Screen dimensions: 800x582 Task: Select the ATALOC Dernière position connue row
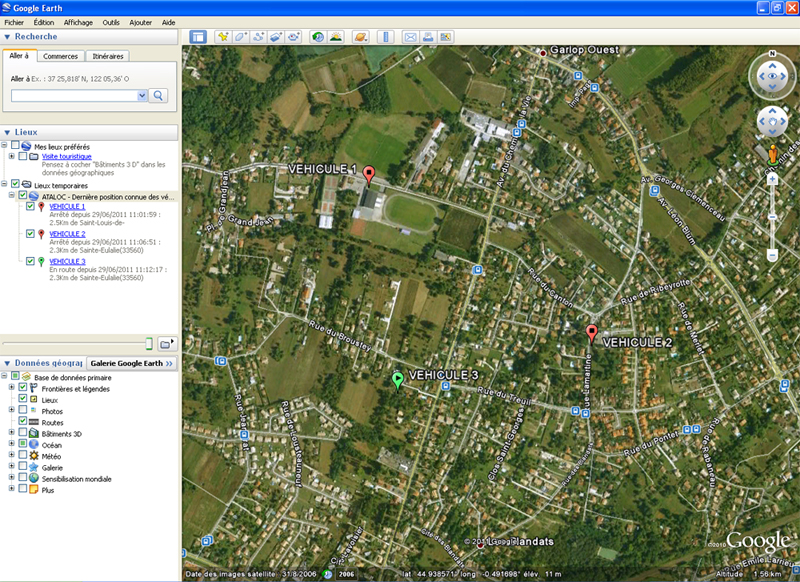tap(108, 197)
